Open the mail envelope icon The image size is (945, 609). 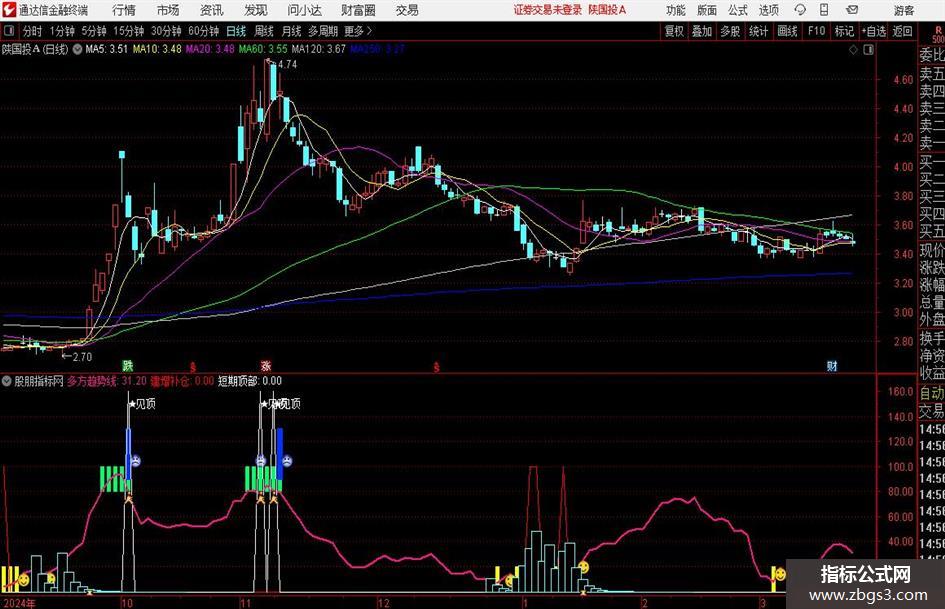(852, 10)
